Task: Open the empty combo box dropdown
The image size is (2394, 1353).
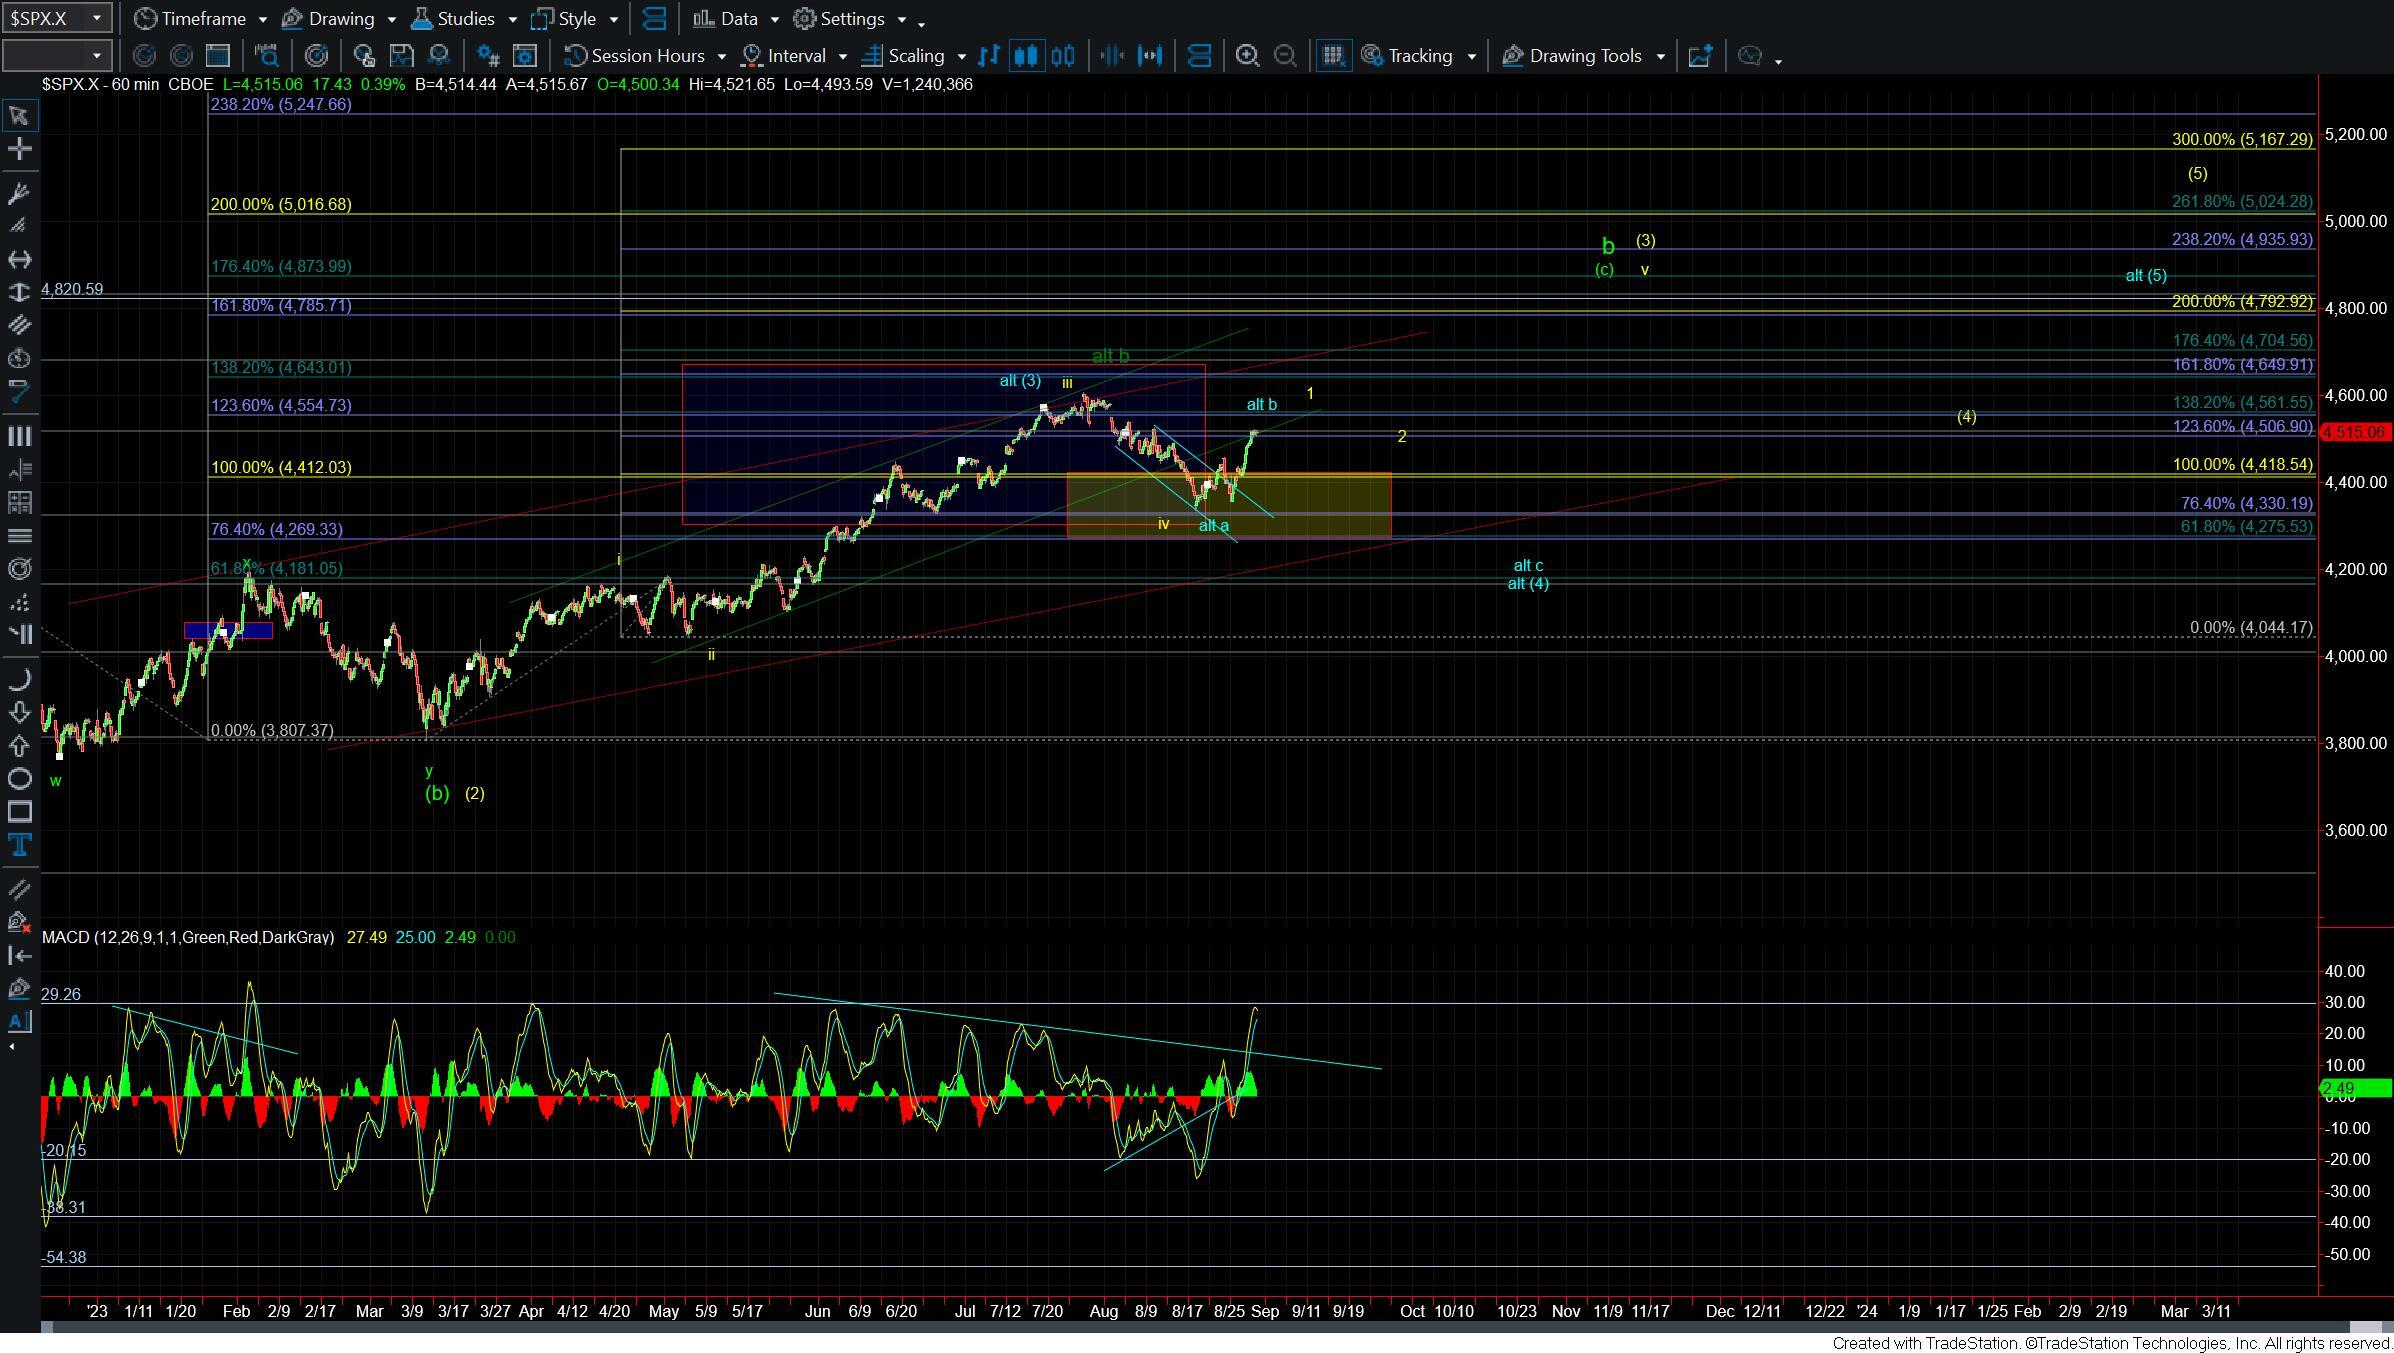Action: tap(97, 56)
